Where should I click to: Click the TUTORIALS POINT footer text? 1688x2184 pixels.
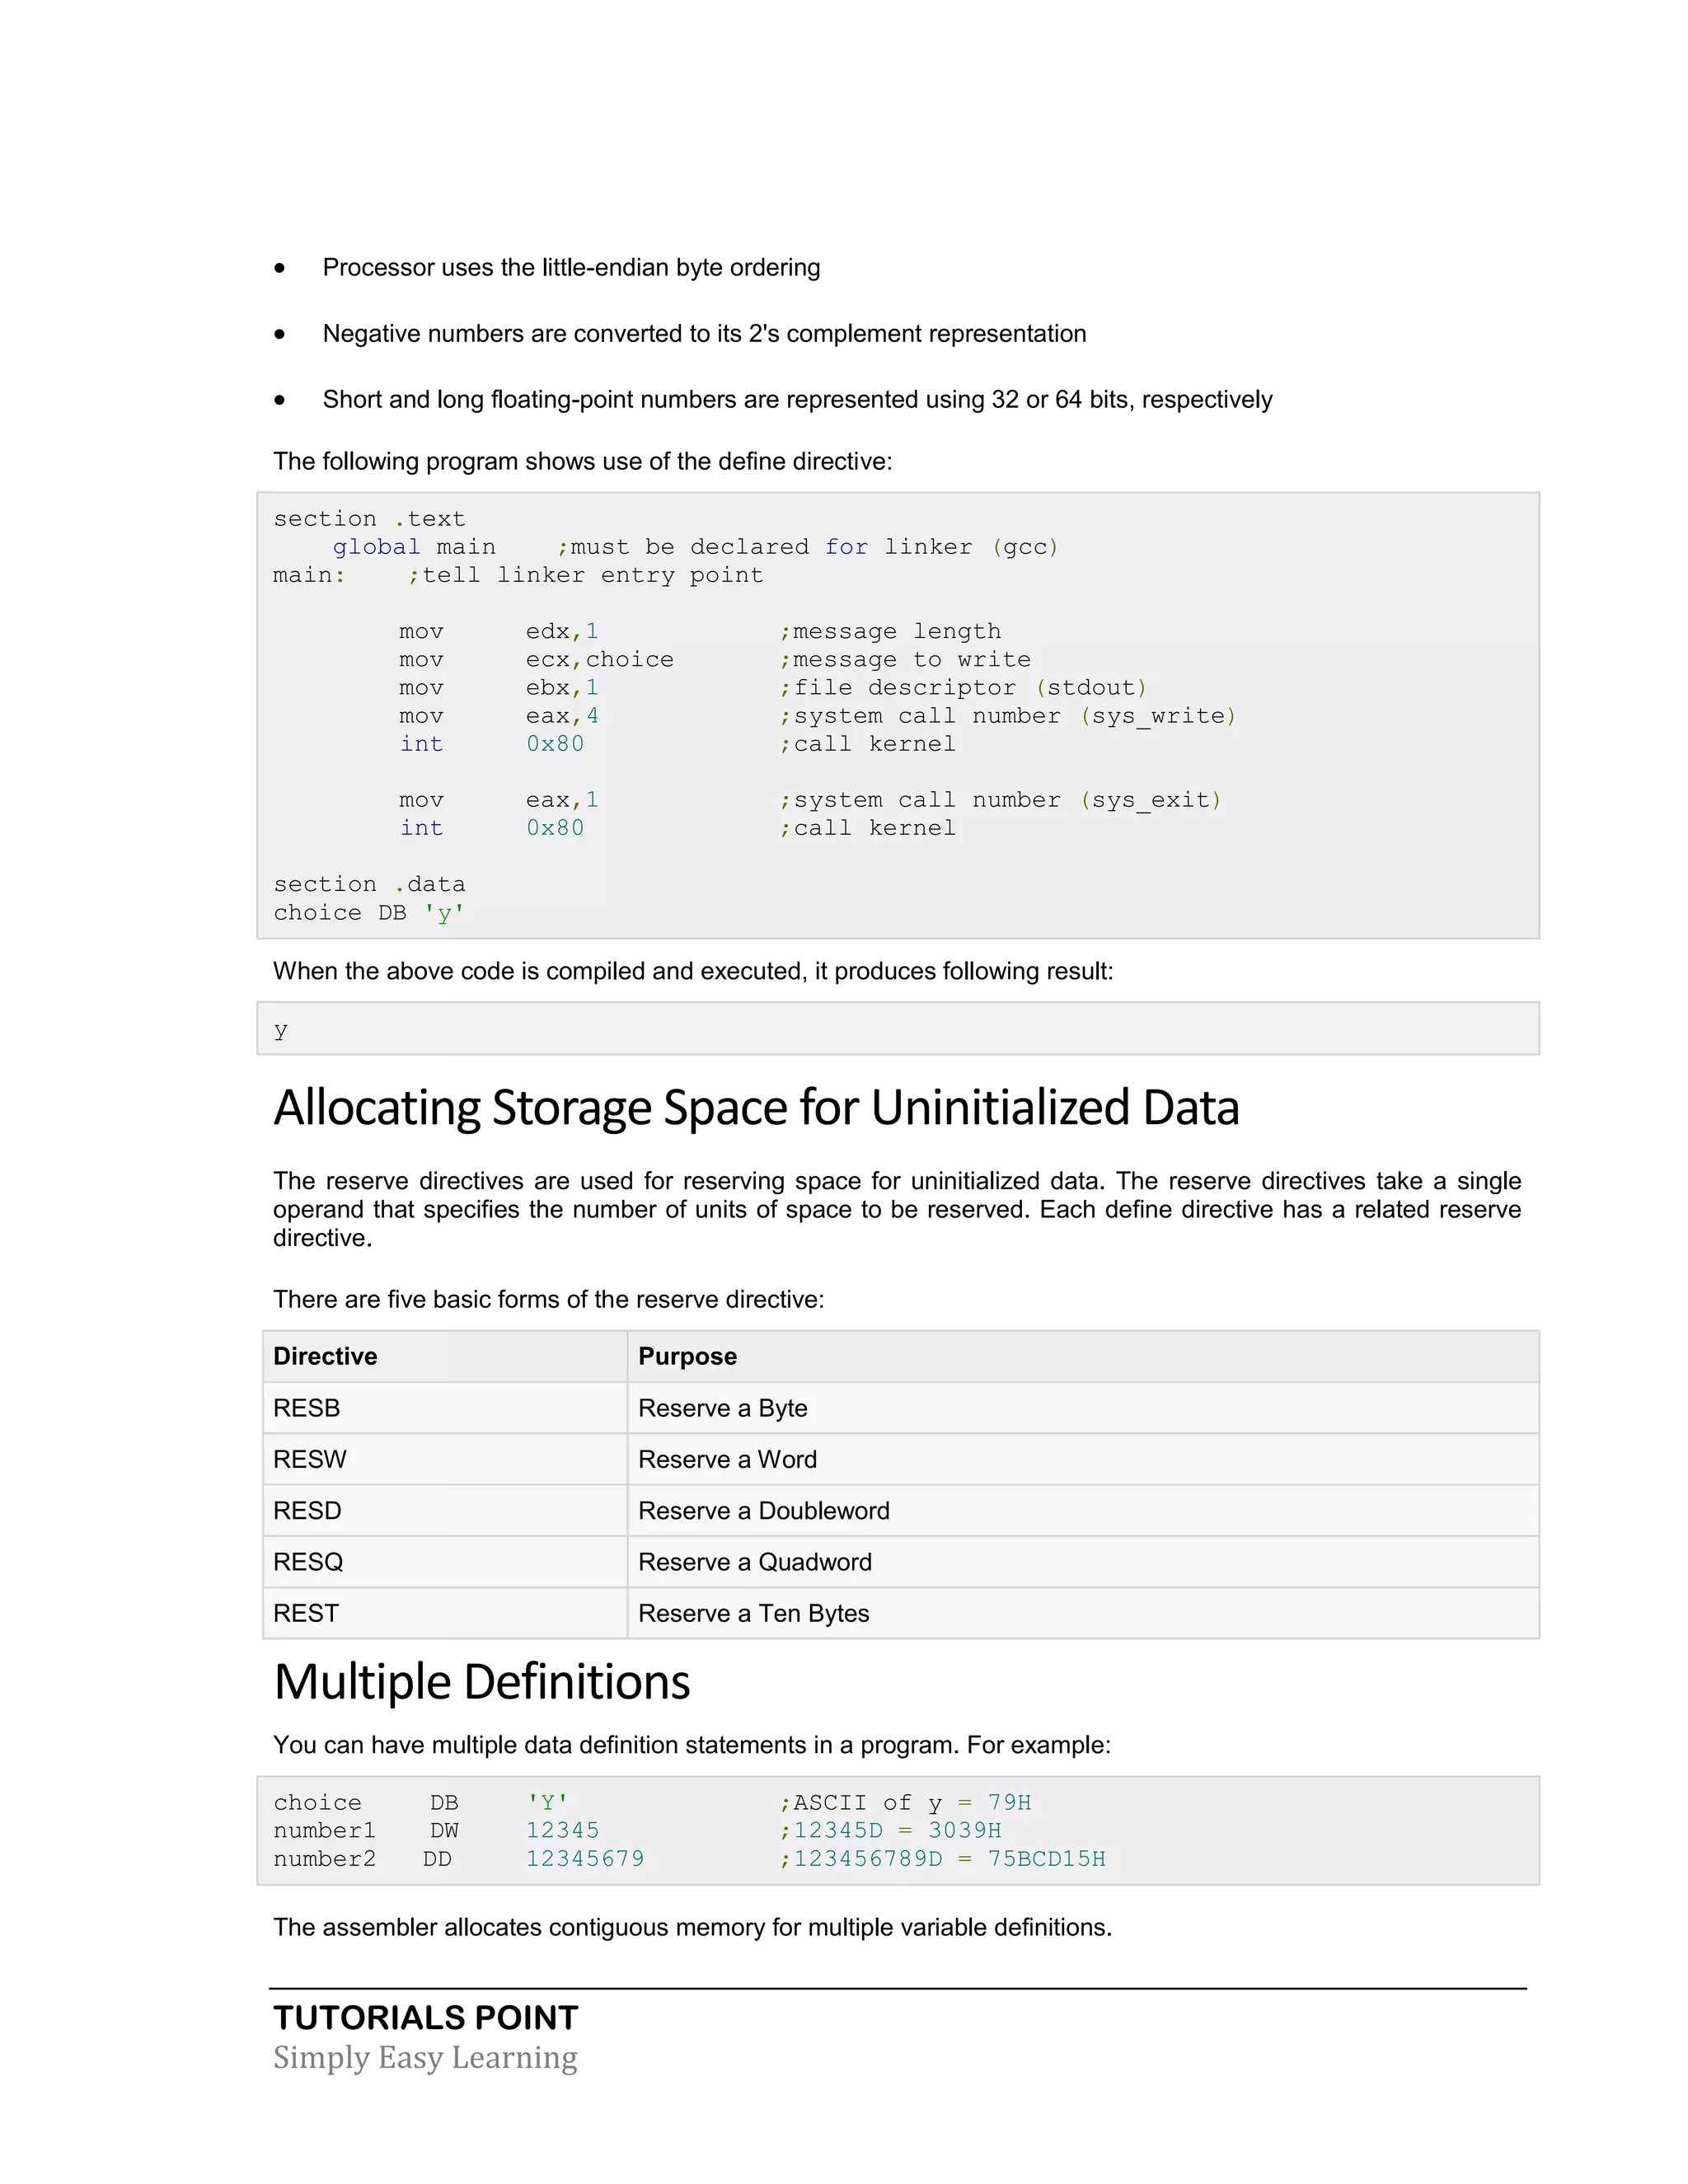click(x=425, y=2017)
